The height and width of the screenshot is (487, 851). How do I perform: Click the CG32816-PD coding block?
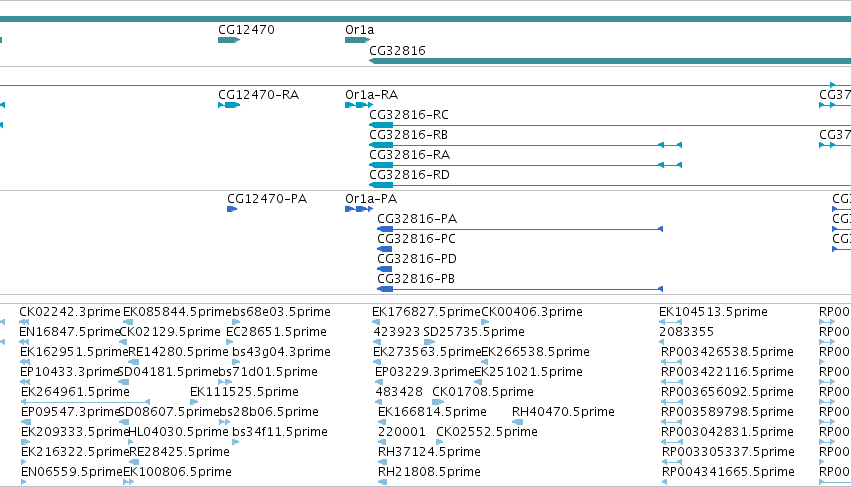point(385,269)
